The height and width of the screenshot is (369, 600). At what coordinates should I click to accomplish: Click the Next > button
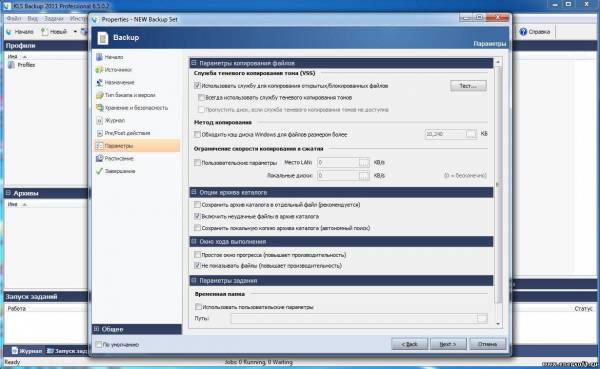point(448,344)
